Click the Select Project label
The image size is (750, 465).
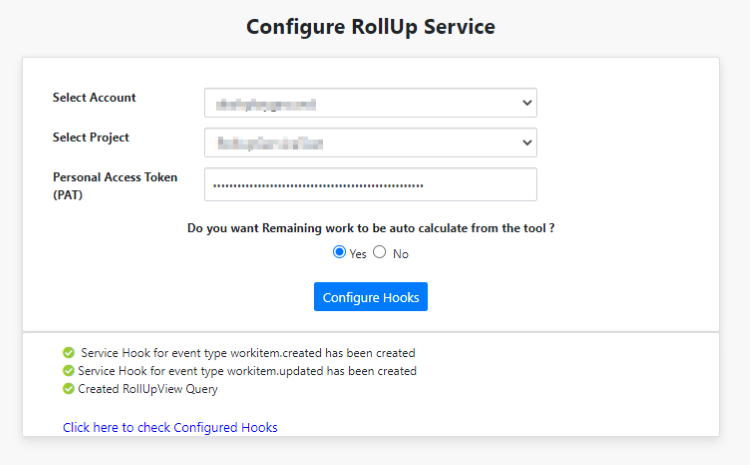pyautogui.click(x=91, y=138)
